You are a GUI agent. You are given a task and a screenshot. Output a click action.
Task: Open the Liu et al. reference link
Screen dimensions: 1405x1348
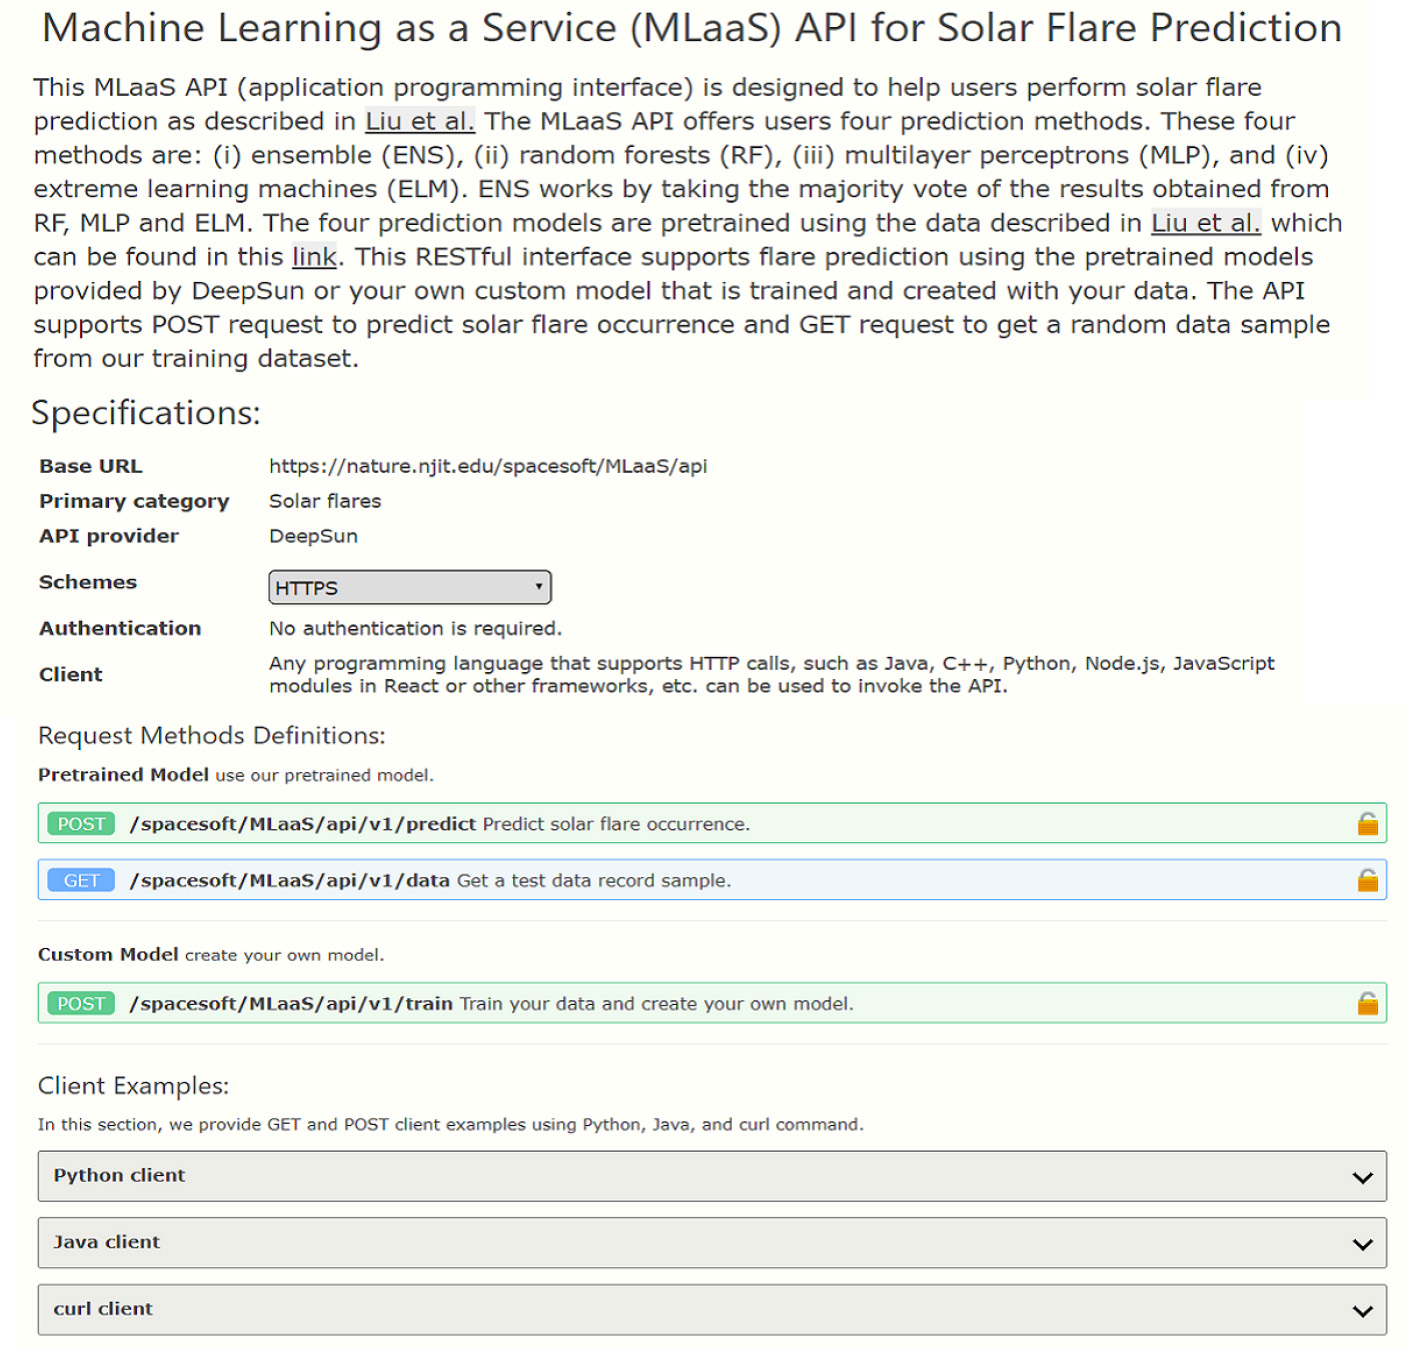pos(419,120)
